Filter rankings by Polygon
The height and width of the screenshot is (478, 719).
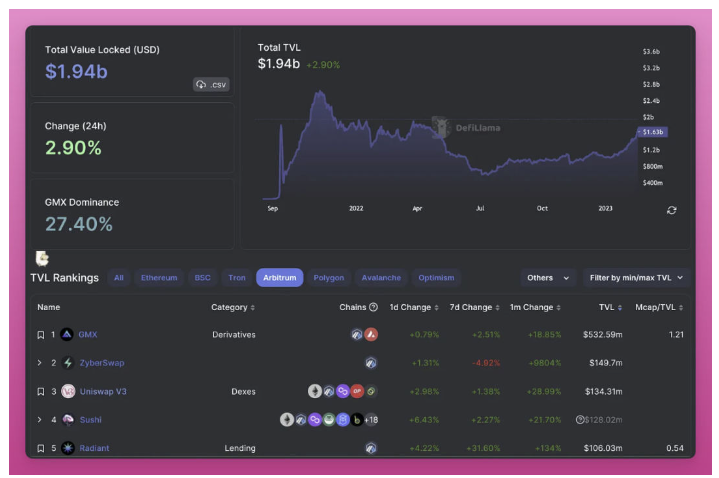coord(328,278)
